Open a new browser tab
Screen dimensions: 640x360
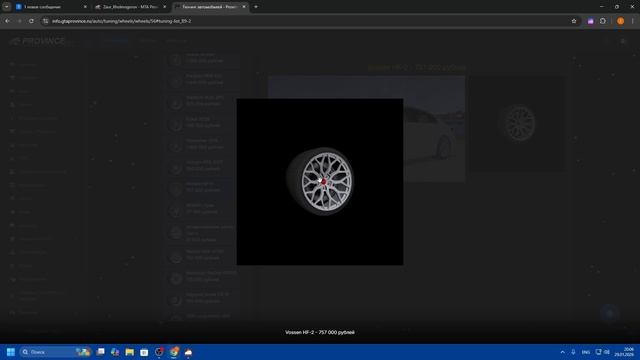point(256,7)
